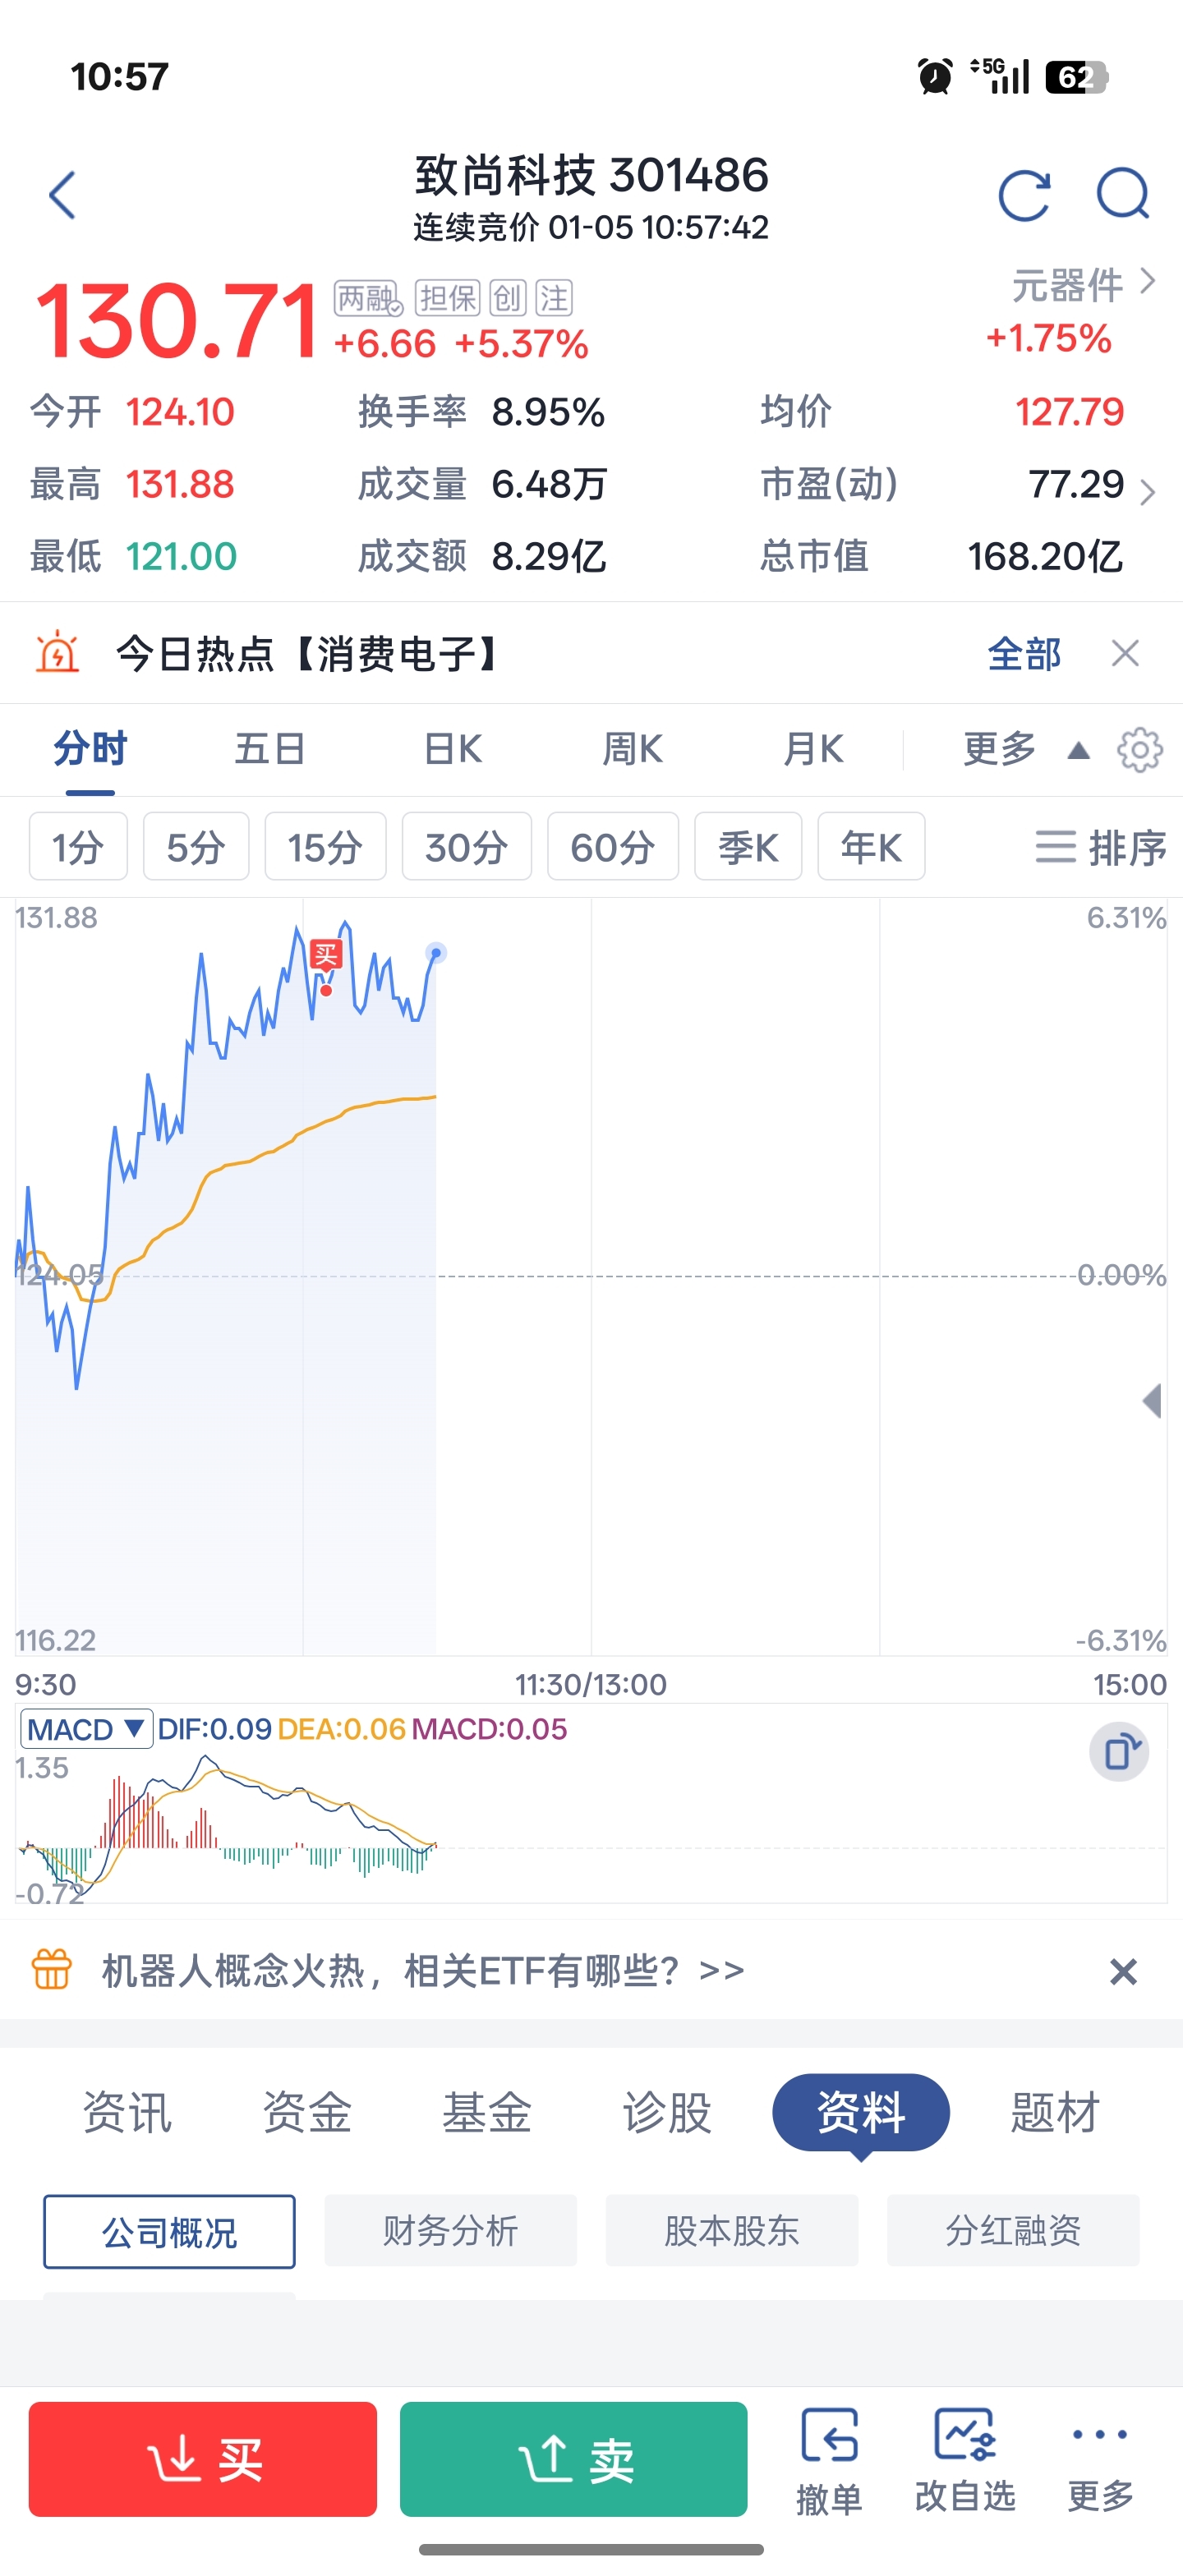
Task: Dismiss the 今日热点 banner
Action: coord(1125,654)
